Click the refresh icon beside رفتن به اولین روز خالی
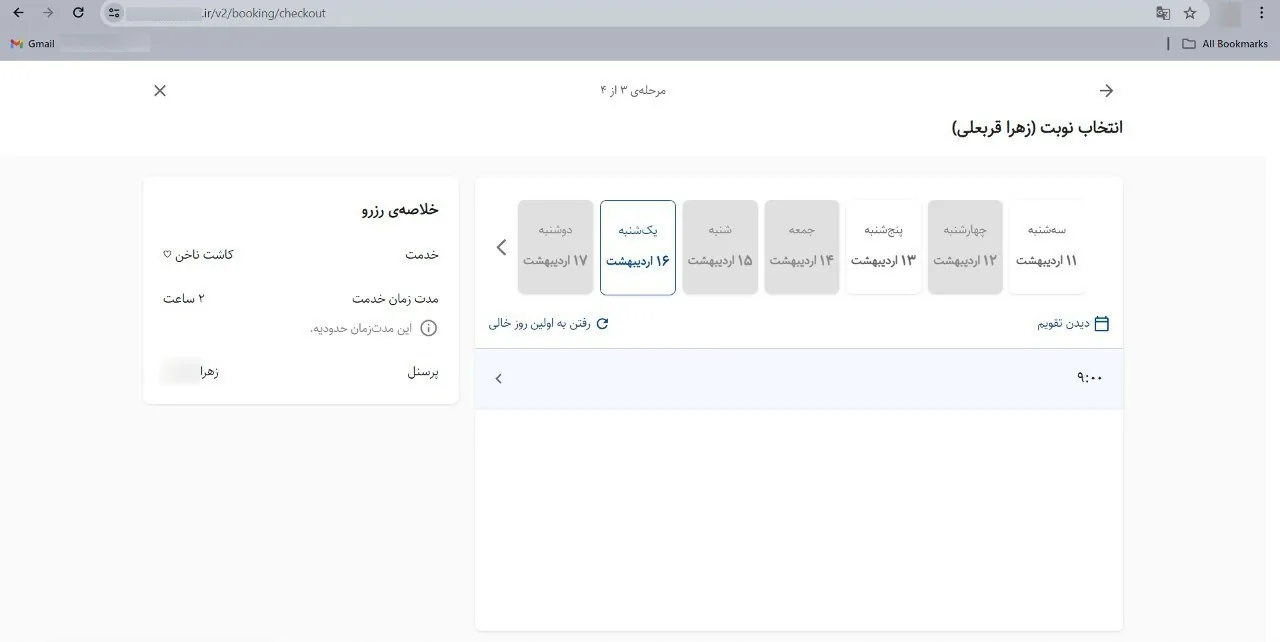 (602, 324)
